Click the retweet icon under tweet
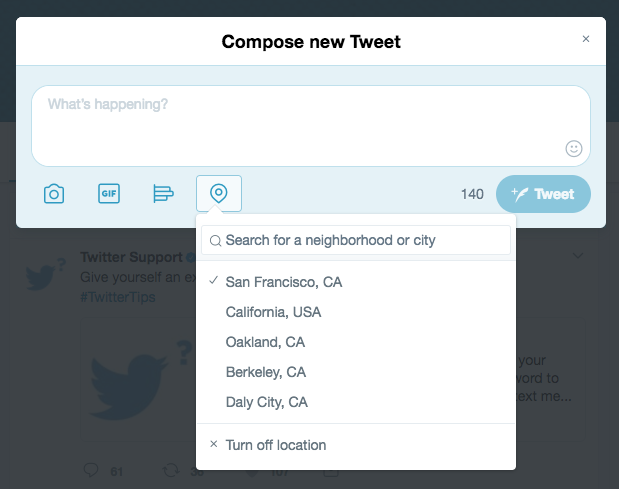This screenshot has width=619, height=489. click(171, 470)
